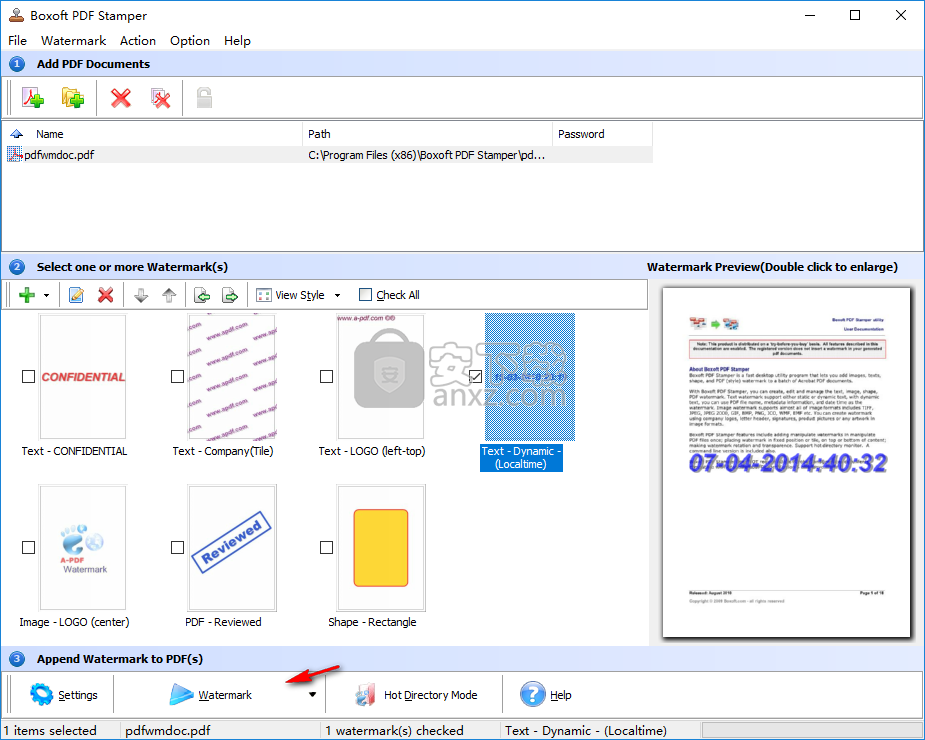The image size is (925, 740).
Task: Click the Help button in bottom toolbar
Action: click(546, 695)
